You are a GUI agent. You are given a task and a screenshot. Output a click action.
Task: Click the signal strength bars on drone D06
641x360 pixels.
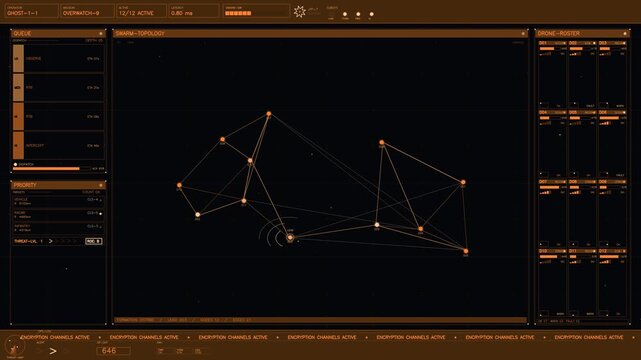pyautogui.click(x=605, y=123)
